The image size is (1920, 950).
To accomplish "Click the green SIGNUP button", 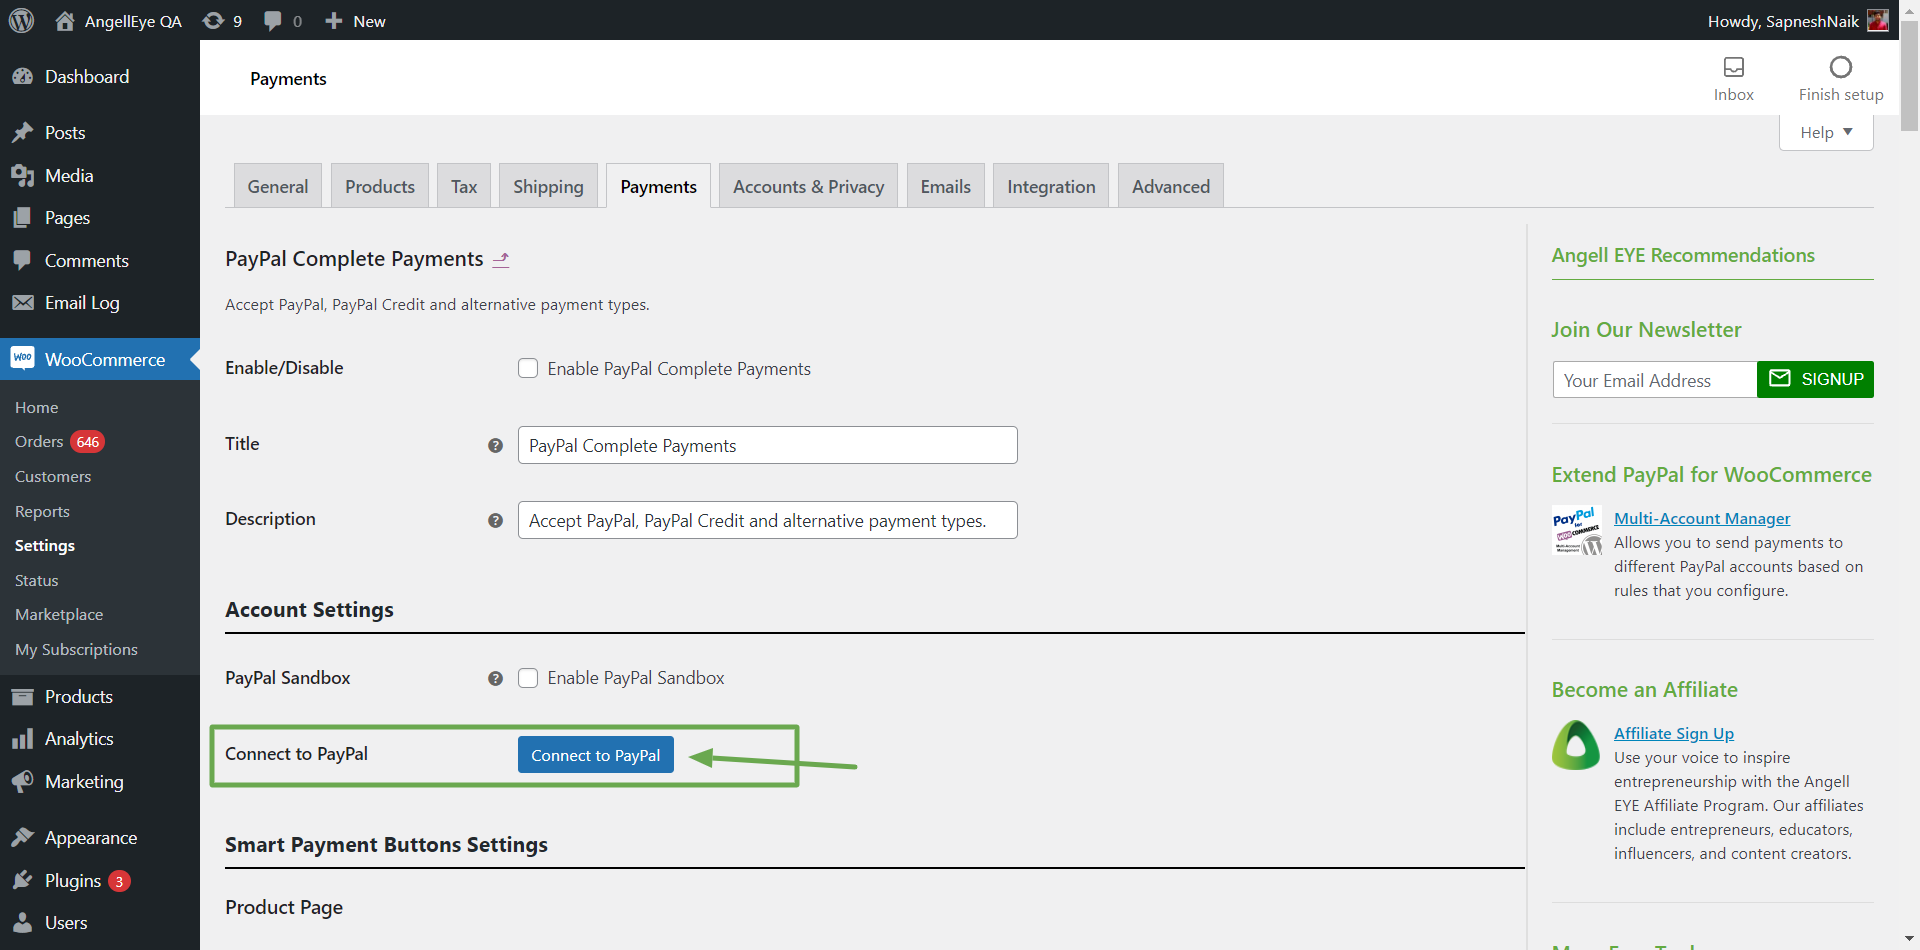I will [1815, 379].
